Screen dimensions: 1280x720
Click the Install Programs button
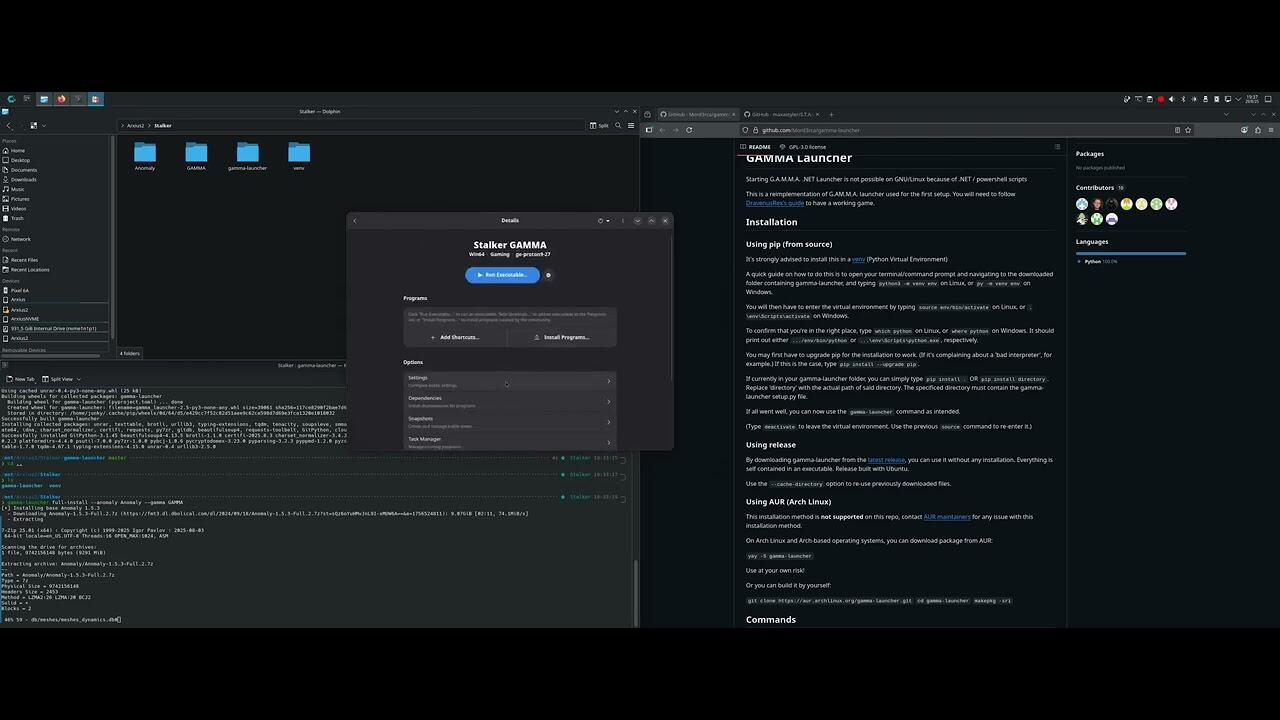(x=562, y=337)
